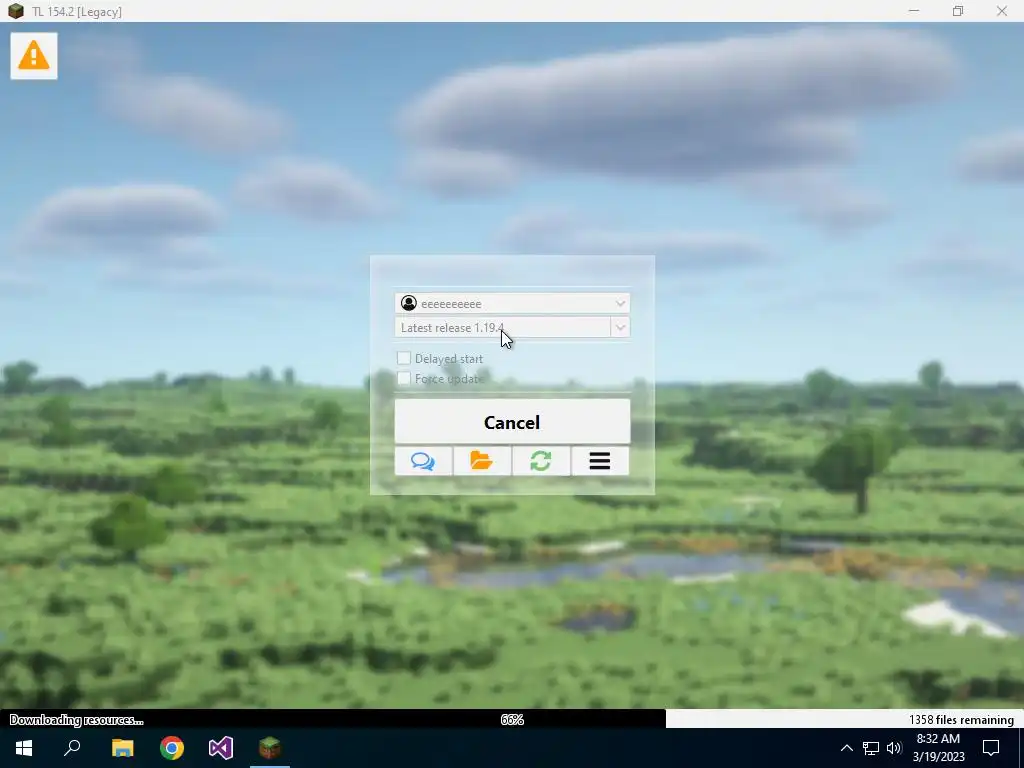
Task: Open the volume speaker tray icon
Action: tap(894, 748)
